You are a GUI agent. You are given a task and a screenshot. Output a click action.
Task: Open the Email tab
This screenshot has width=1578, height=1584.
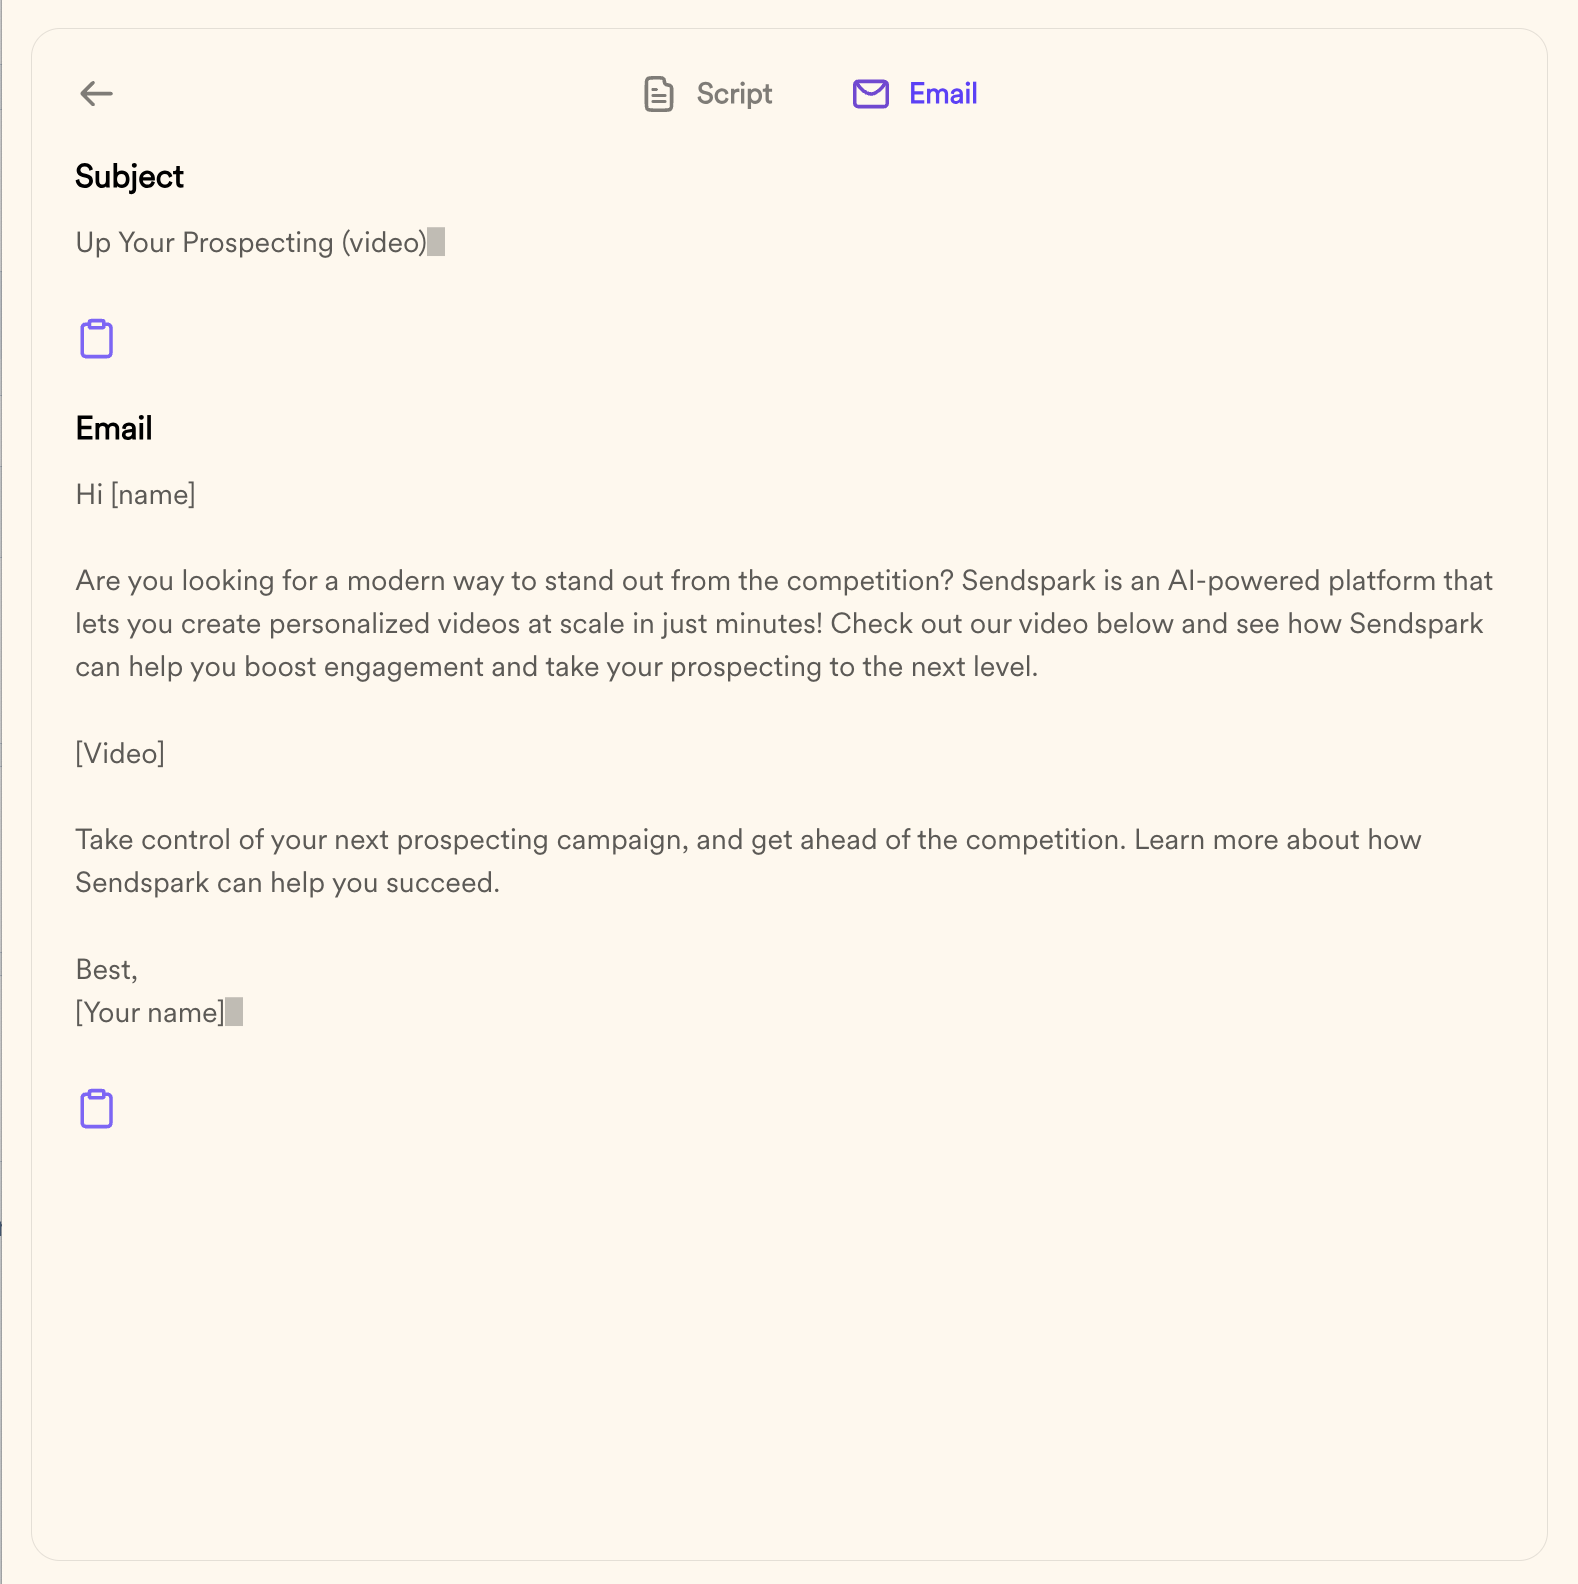tap(913, 94)
